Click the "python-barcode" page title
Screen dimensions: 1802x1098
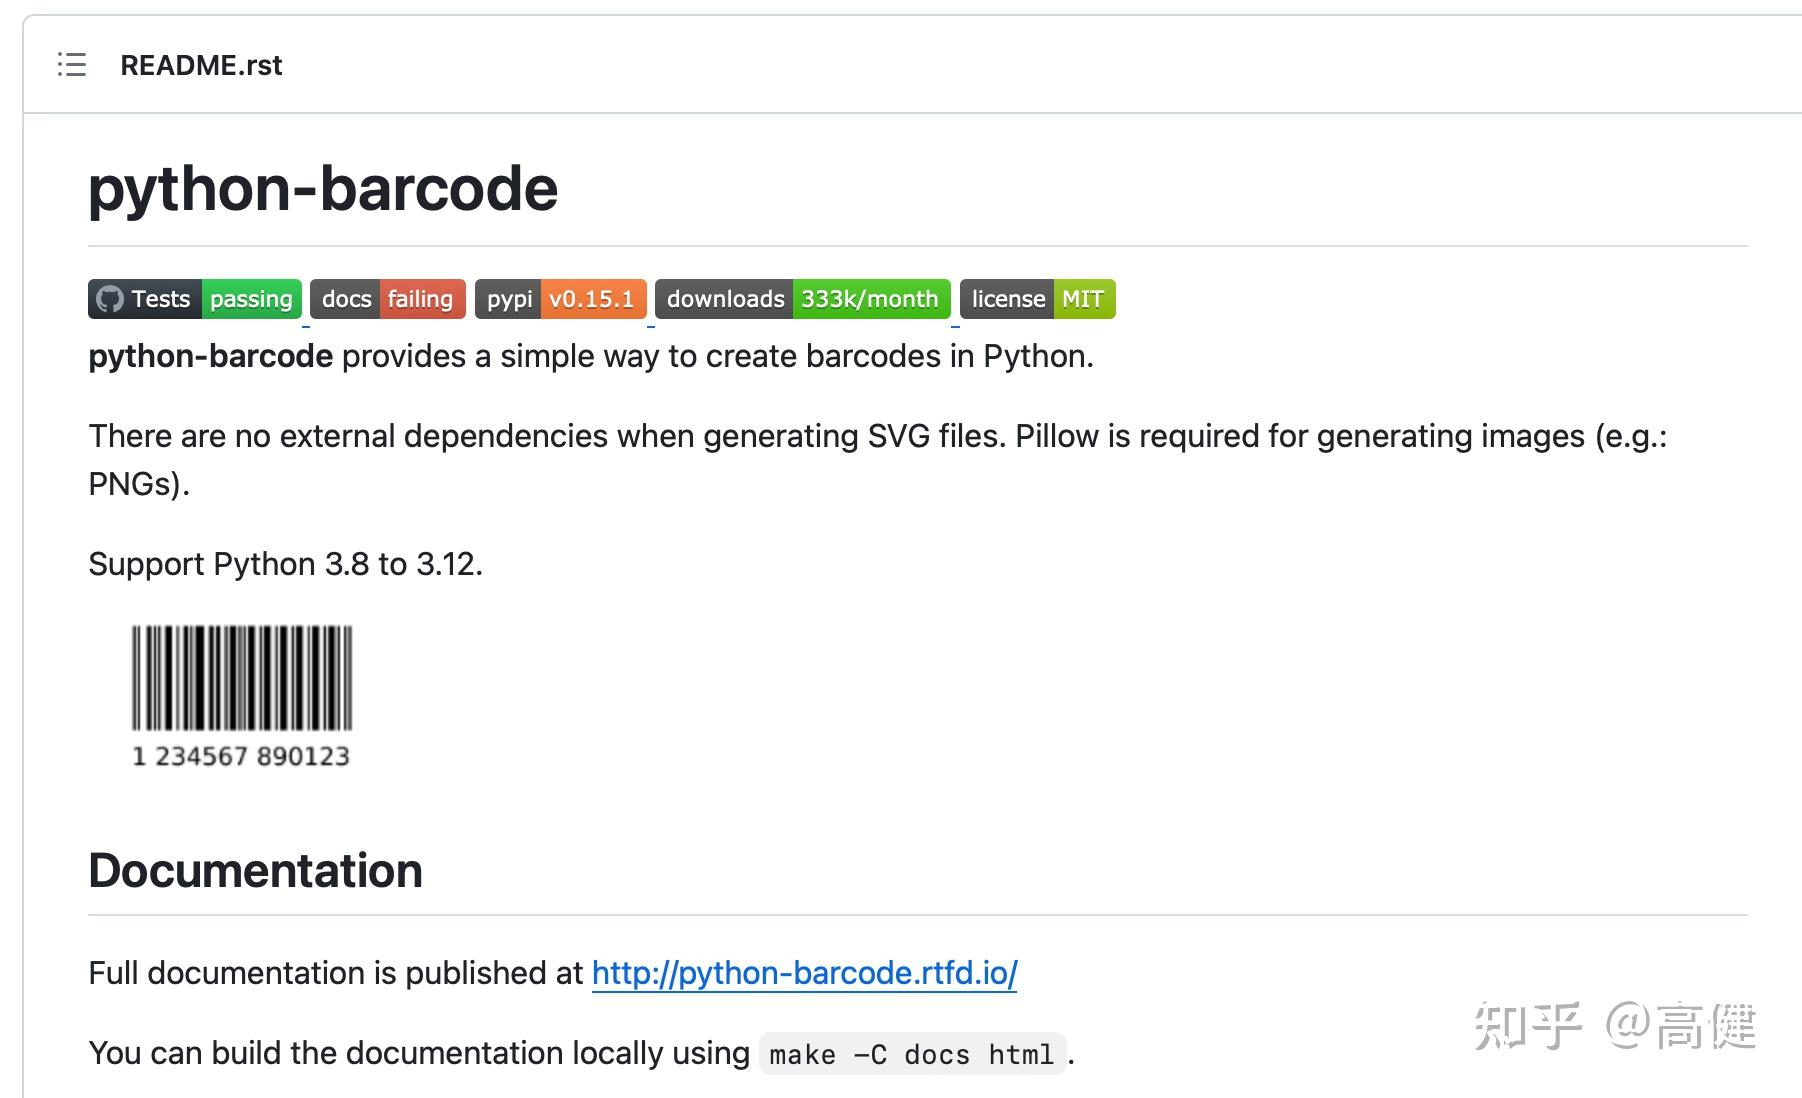(322, 188)
